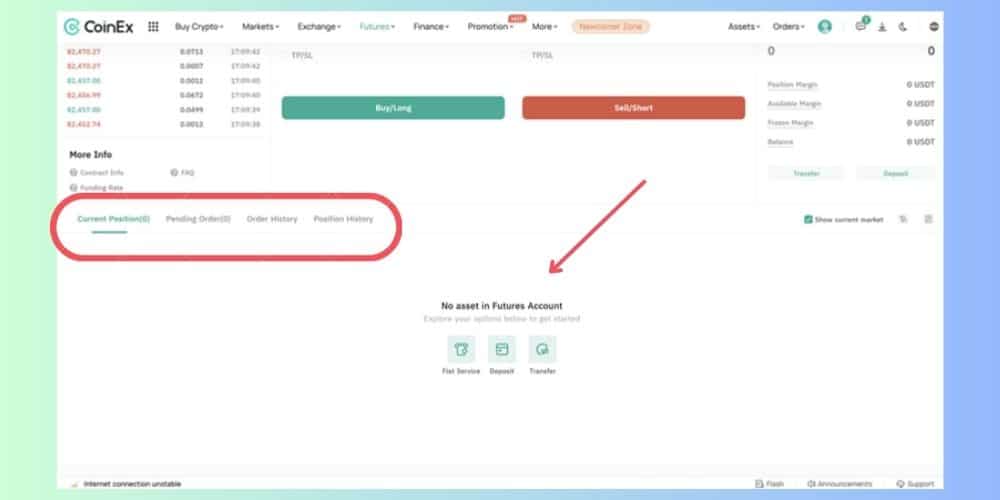Click the Fiat Service icon

[461, 349]
